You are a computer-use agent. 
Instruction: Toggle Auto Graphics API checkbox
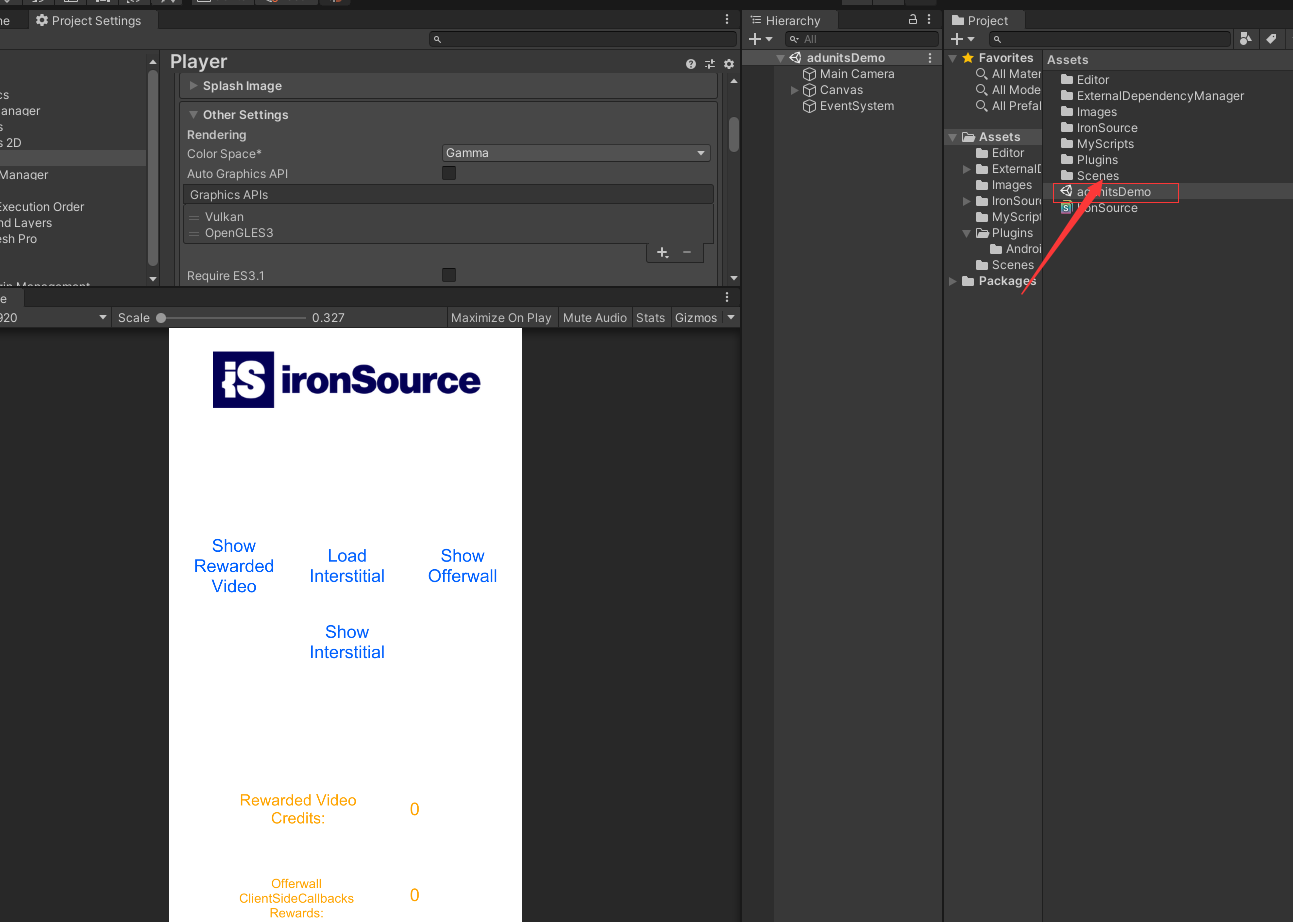(x=449, y=173)
